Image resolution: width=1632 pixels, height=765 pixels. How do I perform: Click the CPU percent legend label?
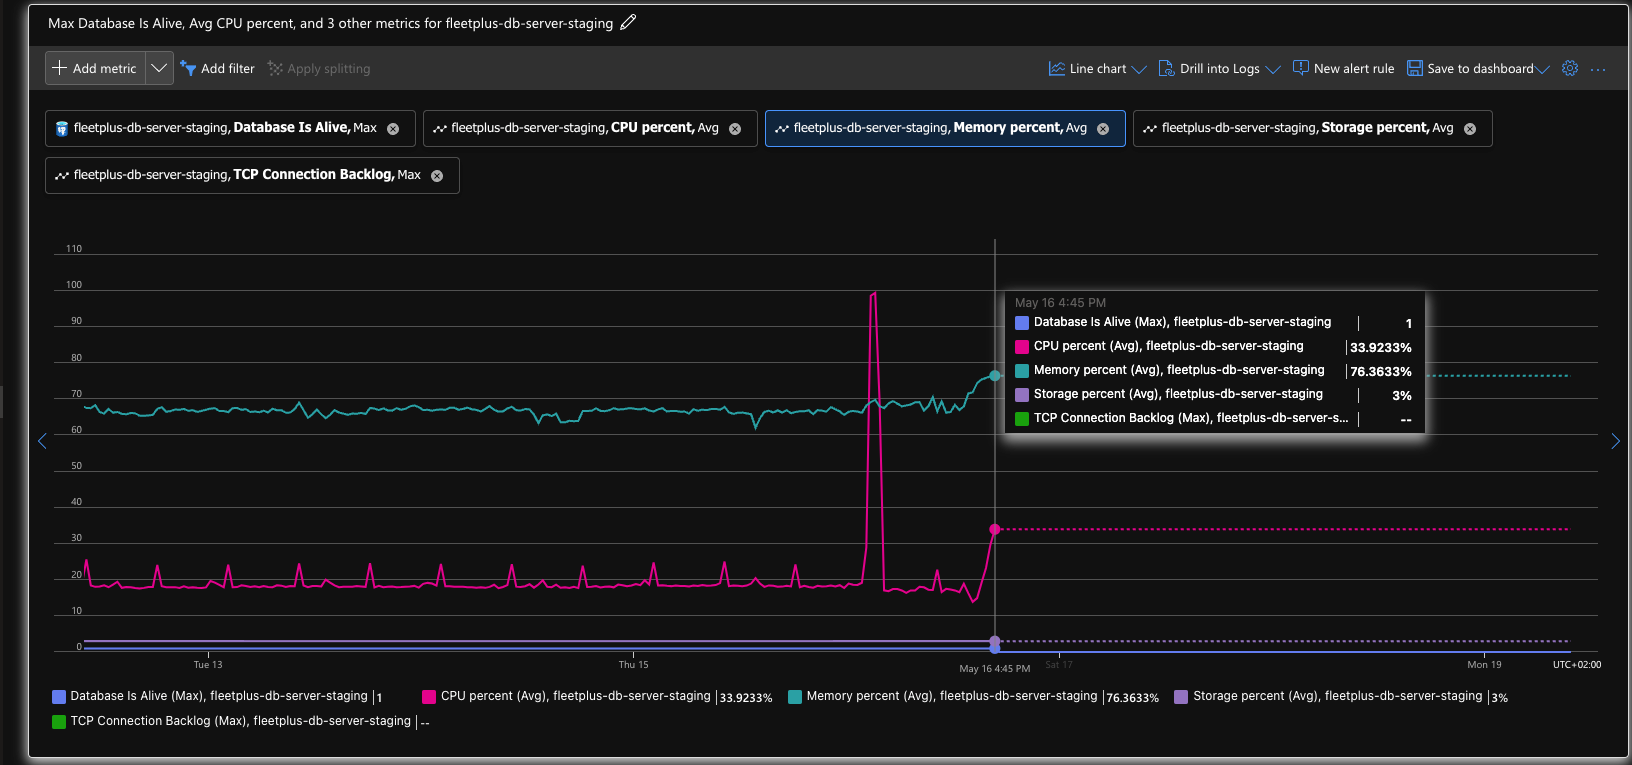tap(576, 696)
